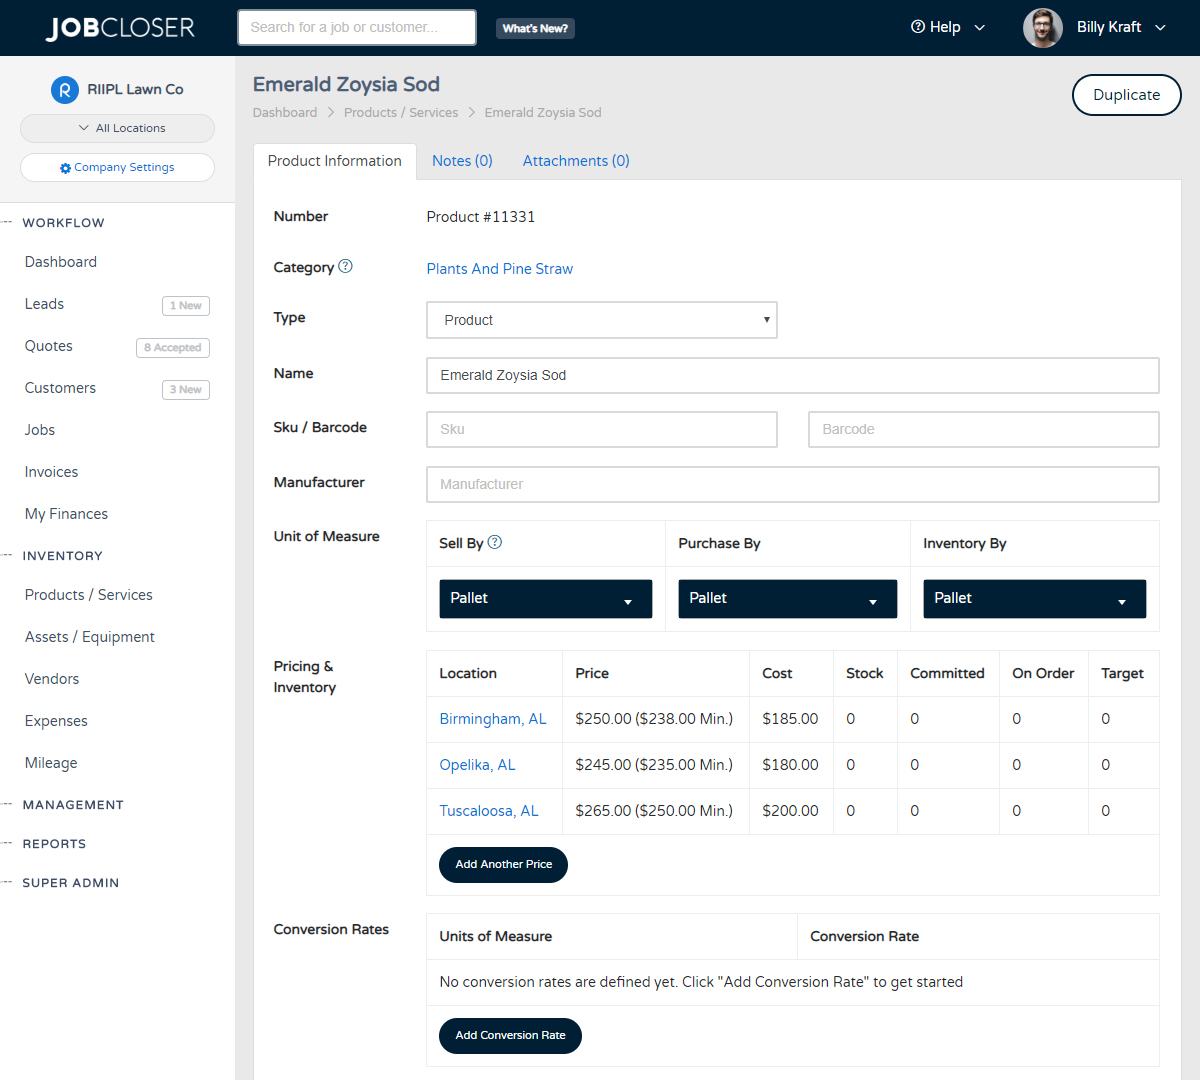Viewport: 1200px width, 1080px height.
Task: Open the Sell By Pallet dropdown
Action: coord(545,599)
